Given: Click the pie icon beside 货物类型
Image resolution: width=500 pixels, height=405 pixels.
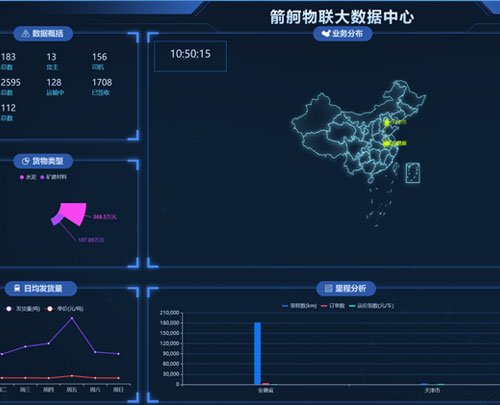Looking at the screenshot, I should pos(26,161).
